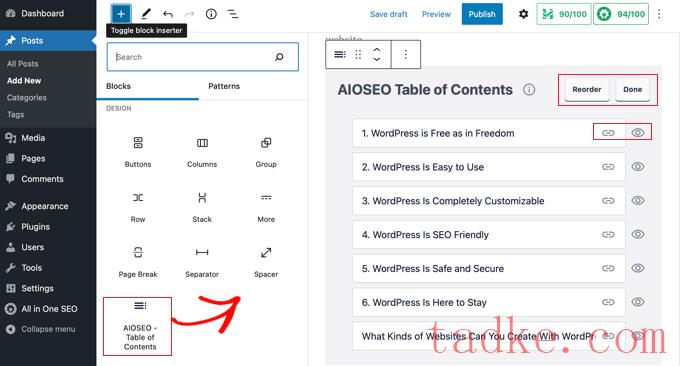This screenshot has width=680, height=366.
Task: Open the 94/100 headline score badge
Action: coord(621,14)
